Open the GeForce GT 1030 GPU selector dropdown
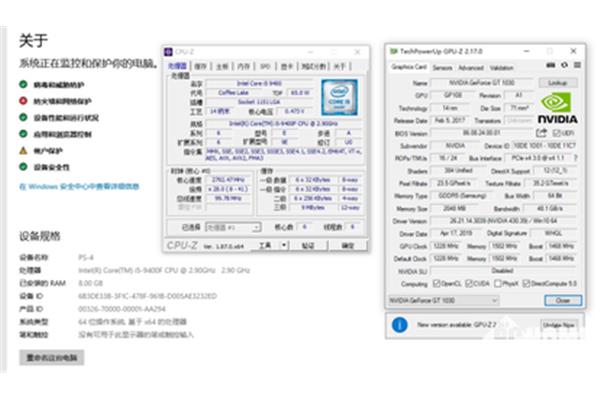Image resolution: width=600 pixels, height=400 pixels. pyautogui.click(x=443, y=300)
